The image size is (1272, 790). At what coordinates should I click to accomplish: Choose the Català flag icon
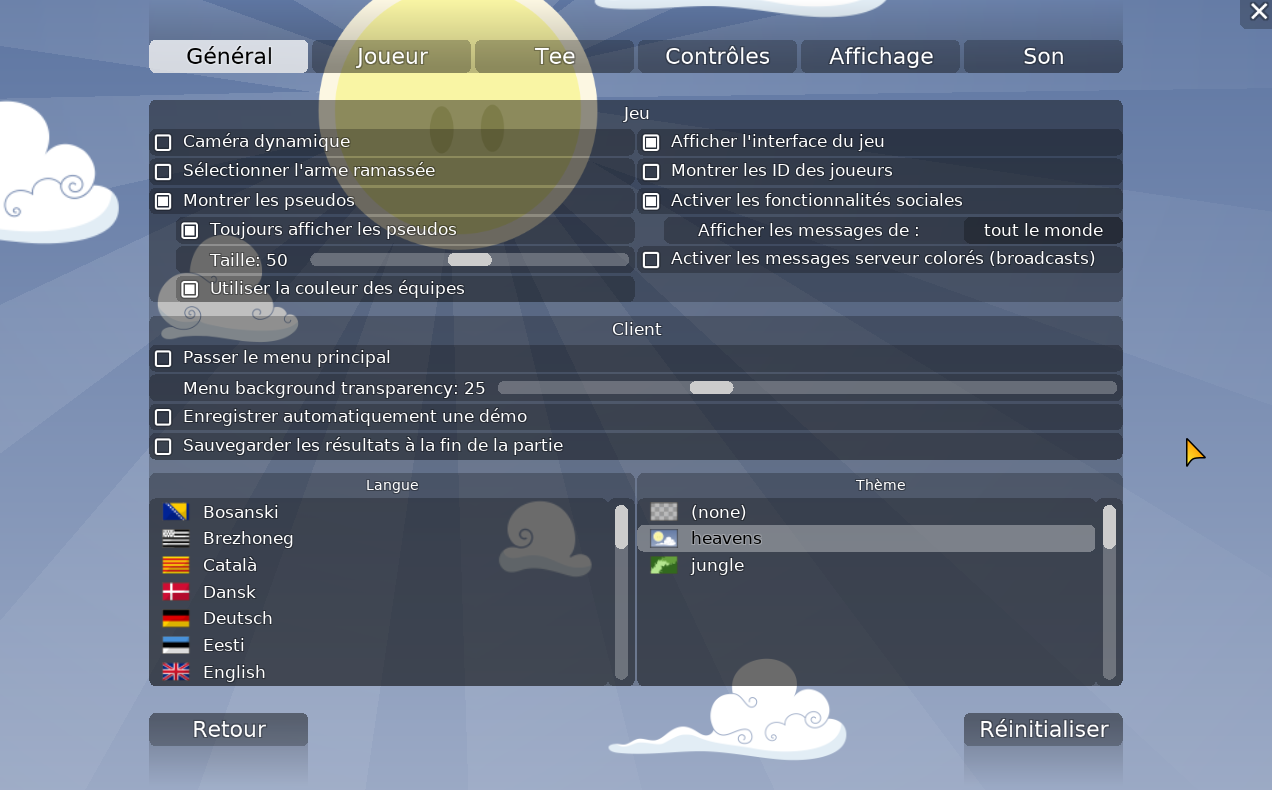click(176, 565)
